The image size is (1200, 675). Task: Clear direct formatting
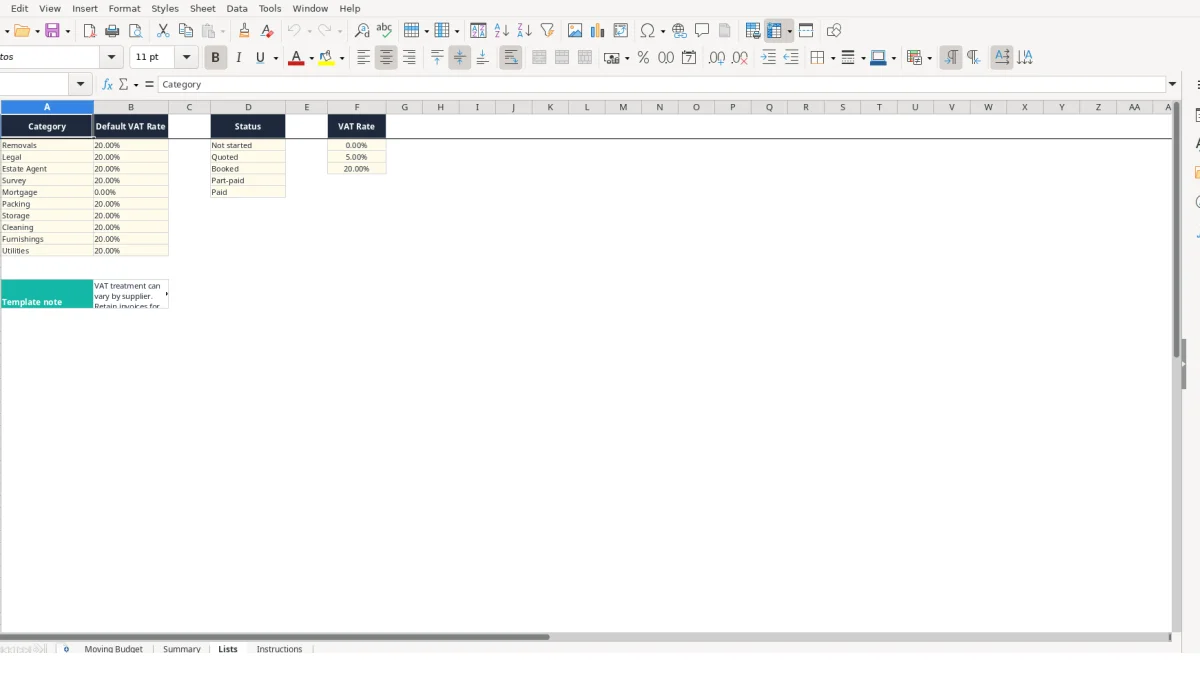click(x=267, y=31)
